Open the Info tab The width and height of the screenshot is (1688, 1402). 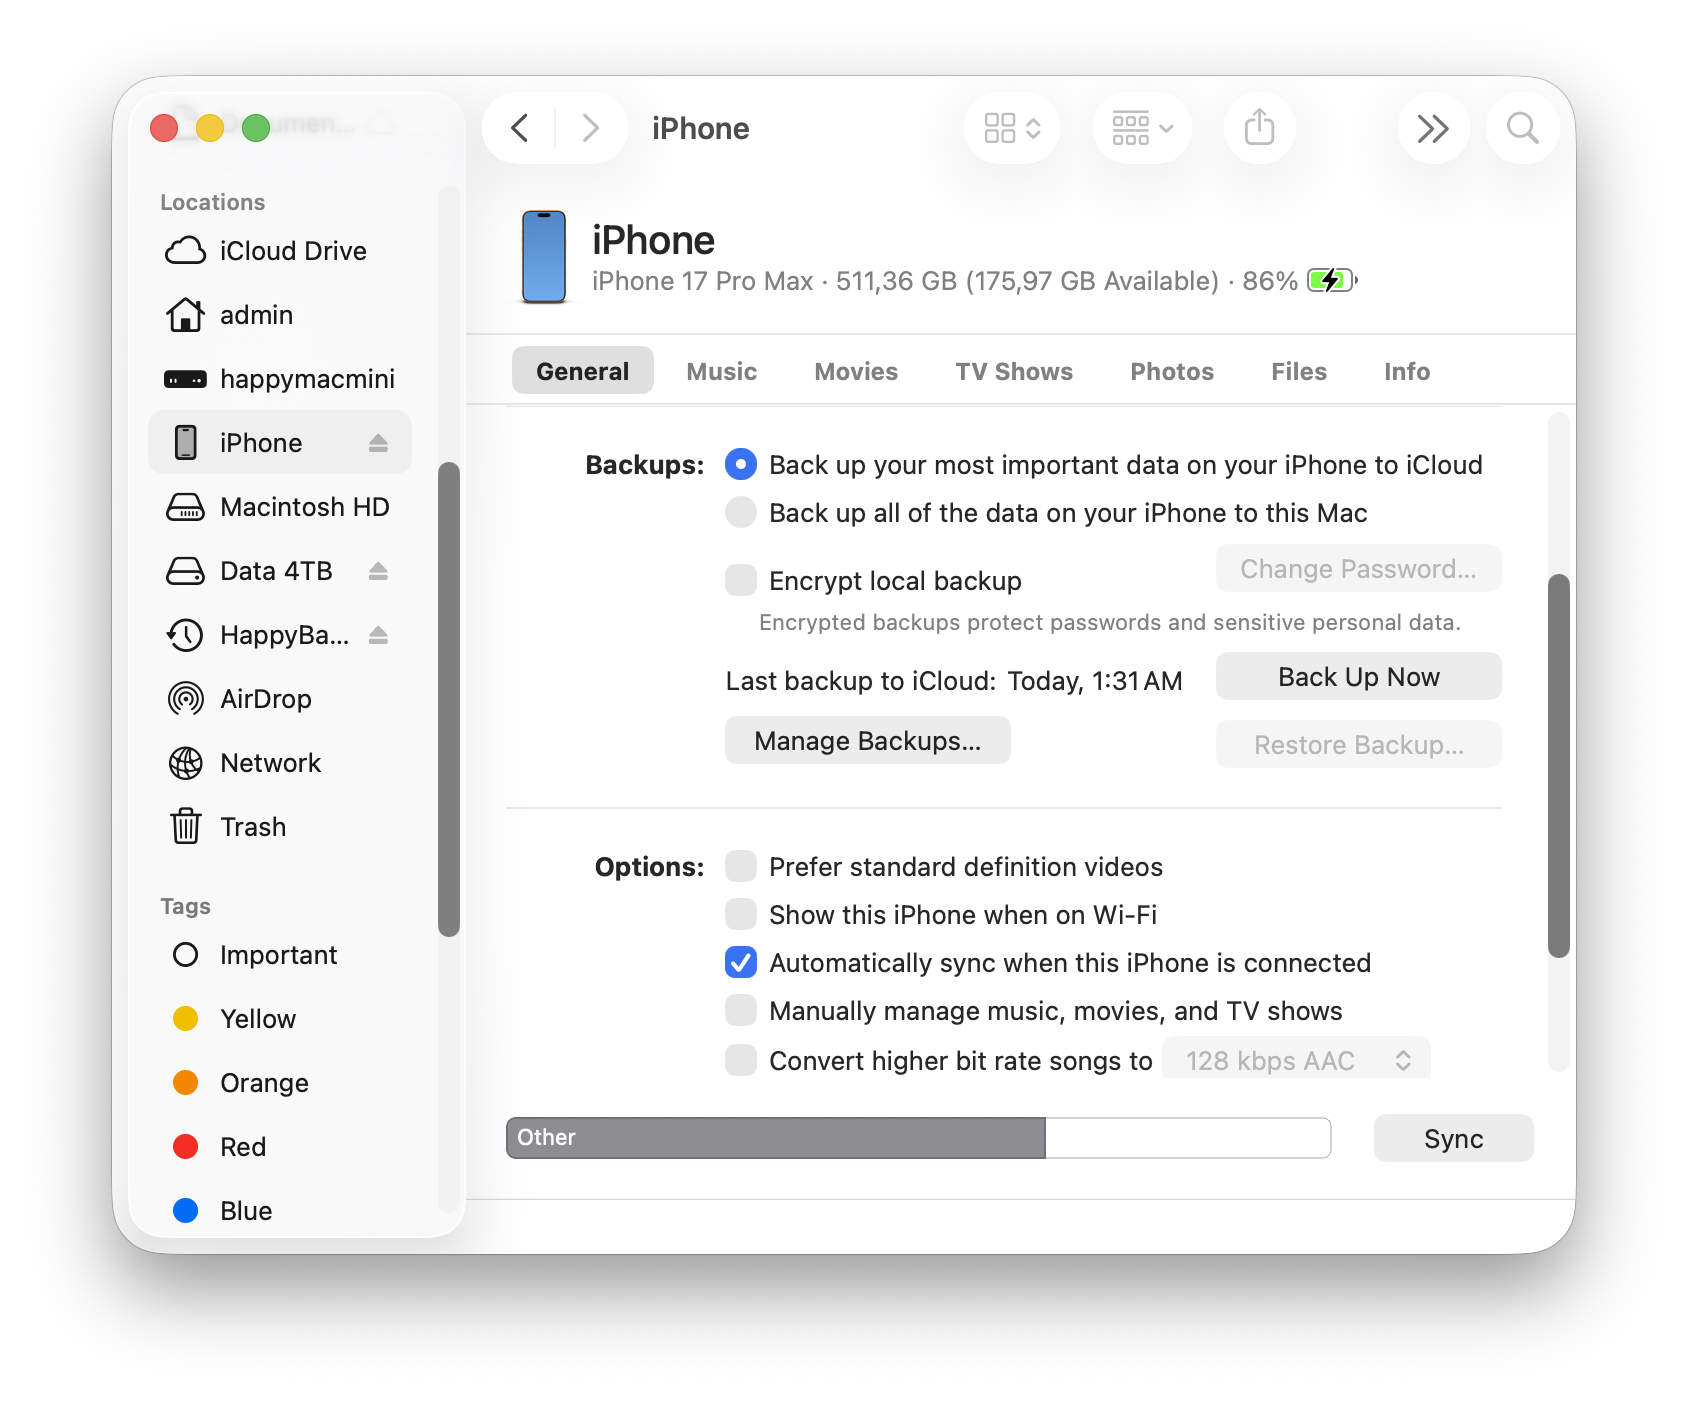pos(1407,371)
